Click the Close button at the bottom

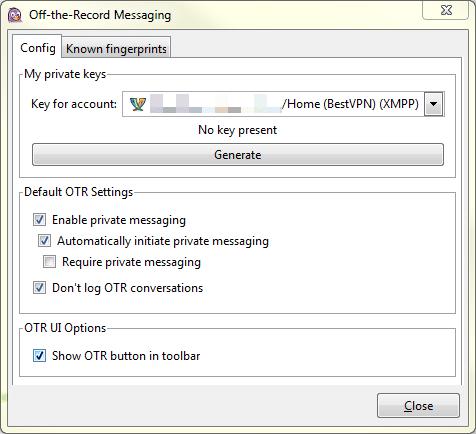tap(418, 406)
